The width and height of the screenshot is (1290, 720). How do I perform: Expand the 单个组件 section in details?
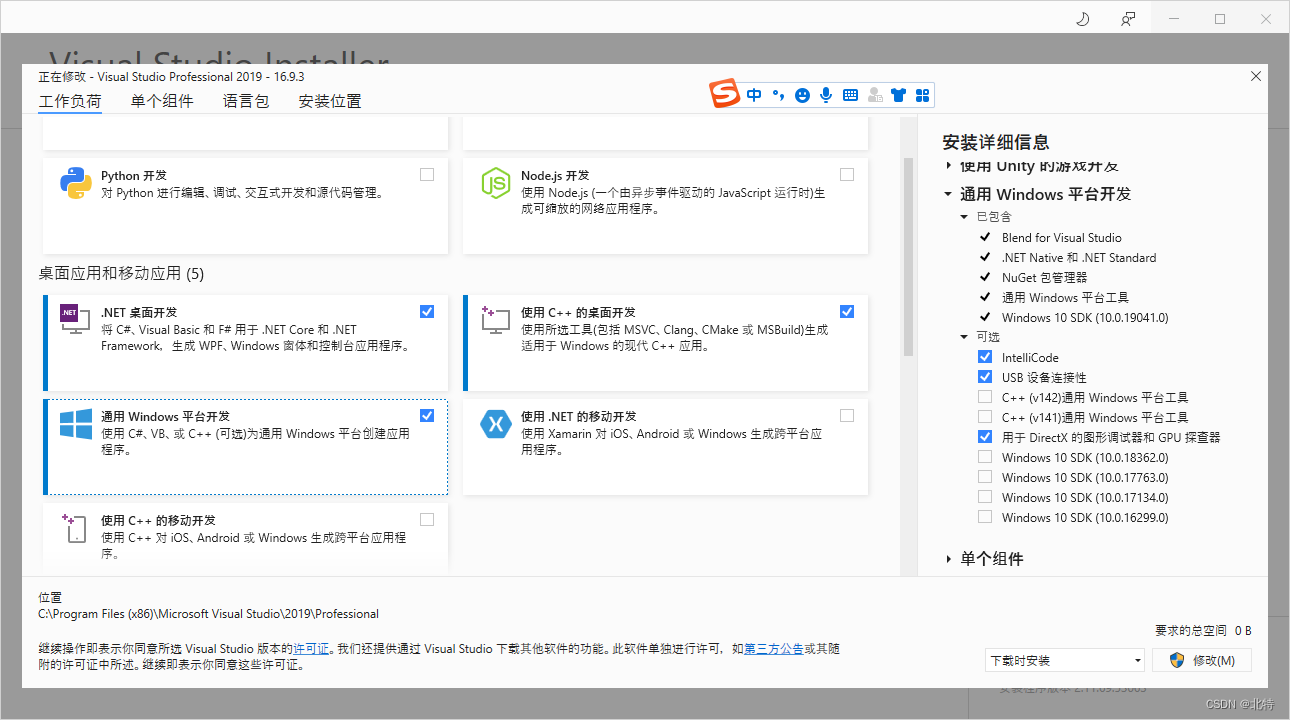pos(948,559)
